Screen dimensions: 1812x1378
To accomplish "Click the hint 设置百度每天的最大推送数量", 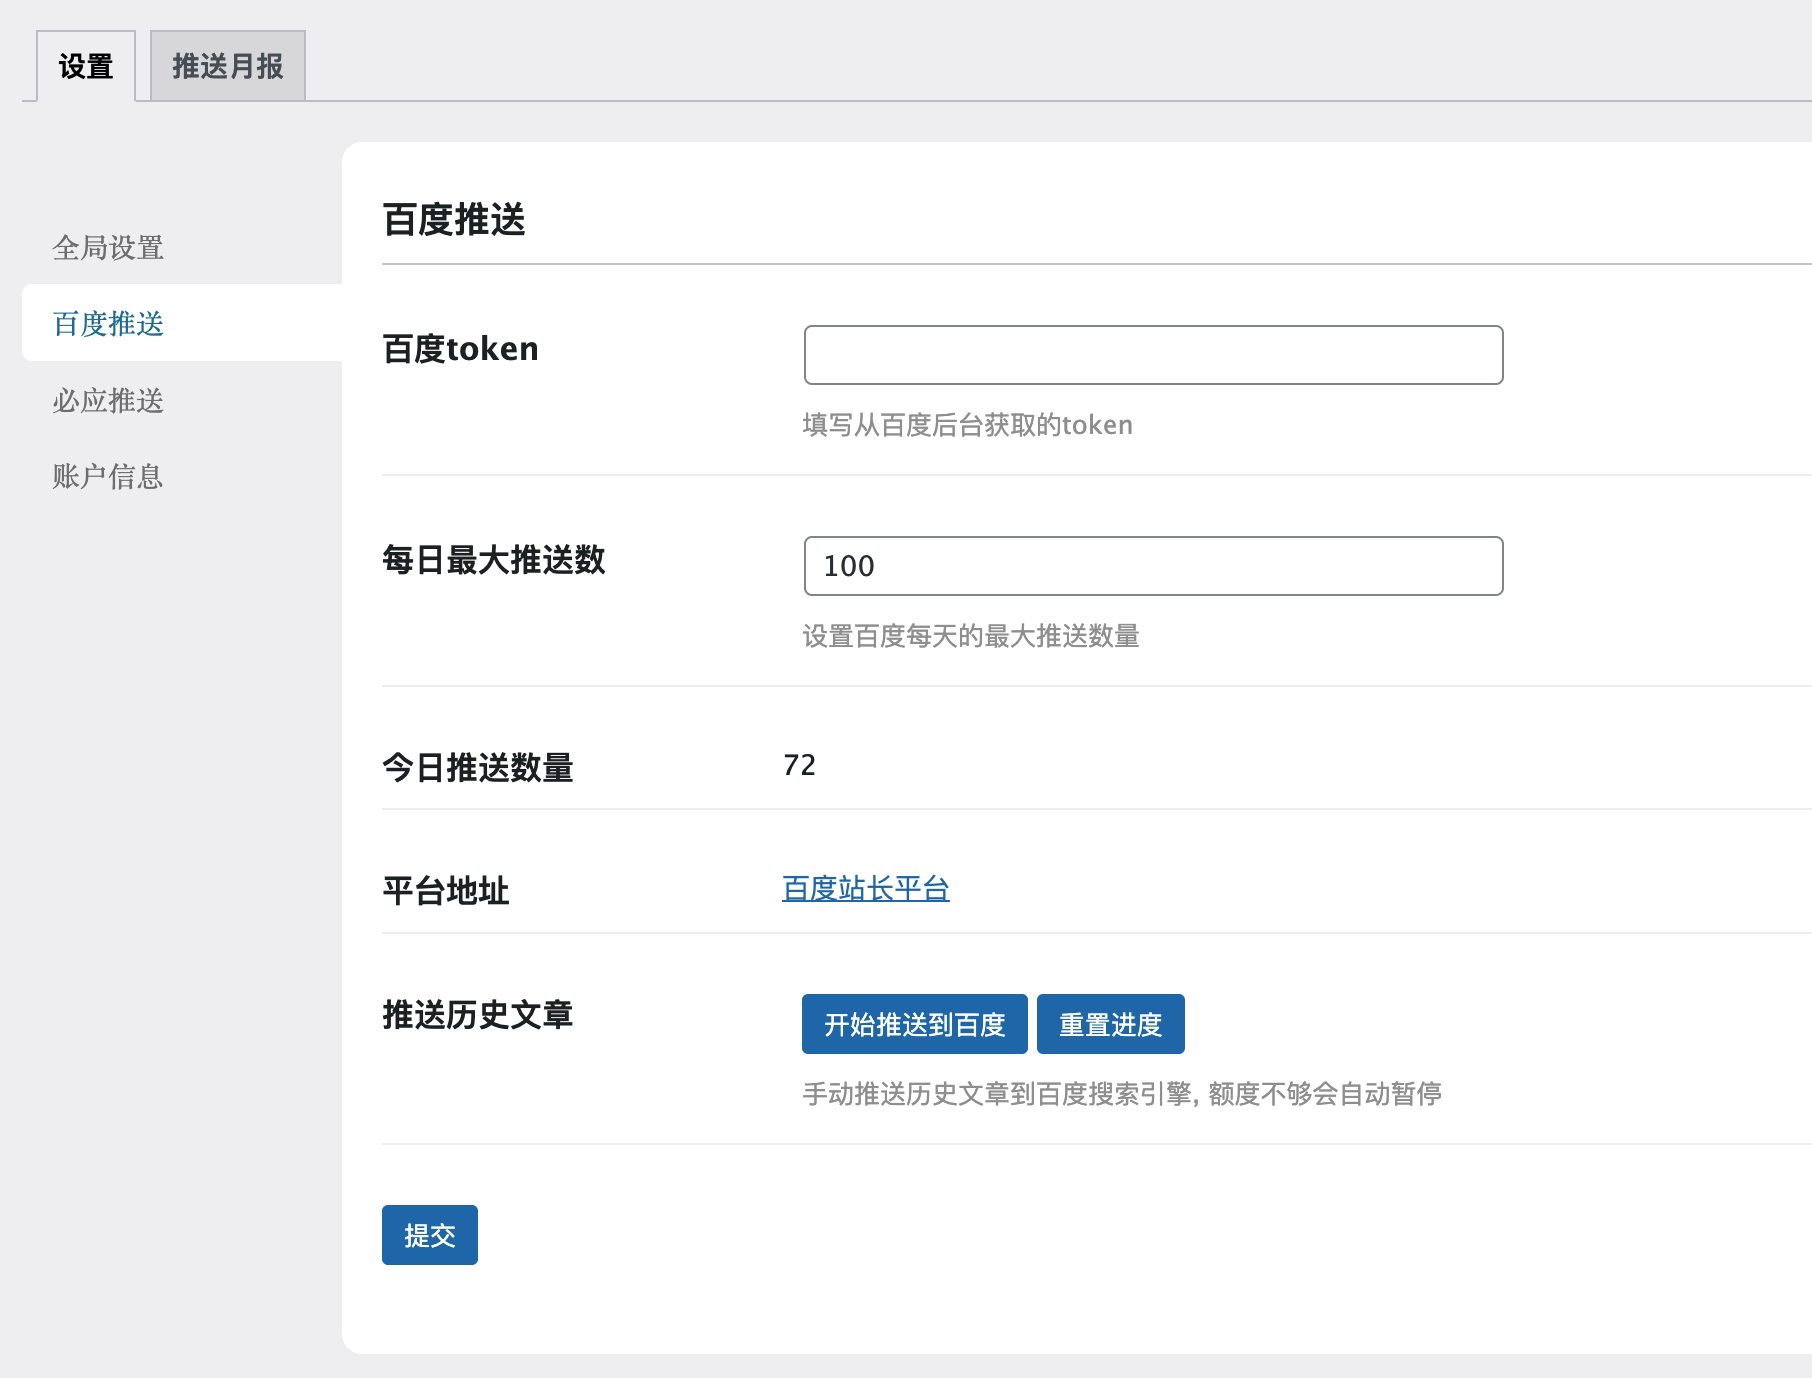I will [x=971, y=637].
